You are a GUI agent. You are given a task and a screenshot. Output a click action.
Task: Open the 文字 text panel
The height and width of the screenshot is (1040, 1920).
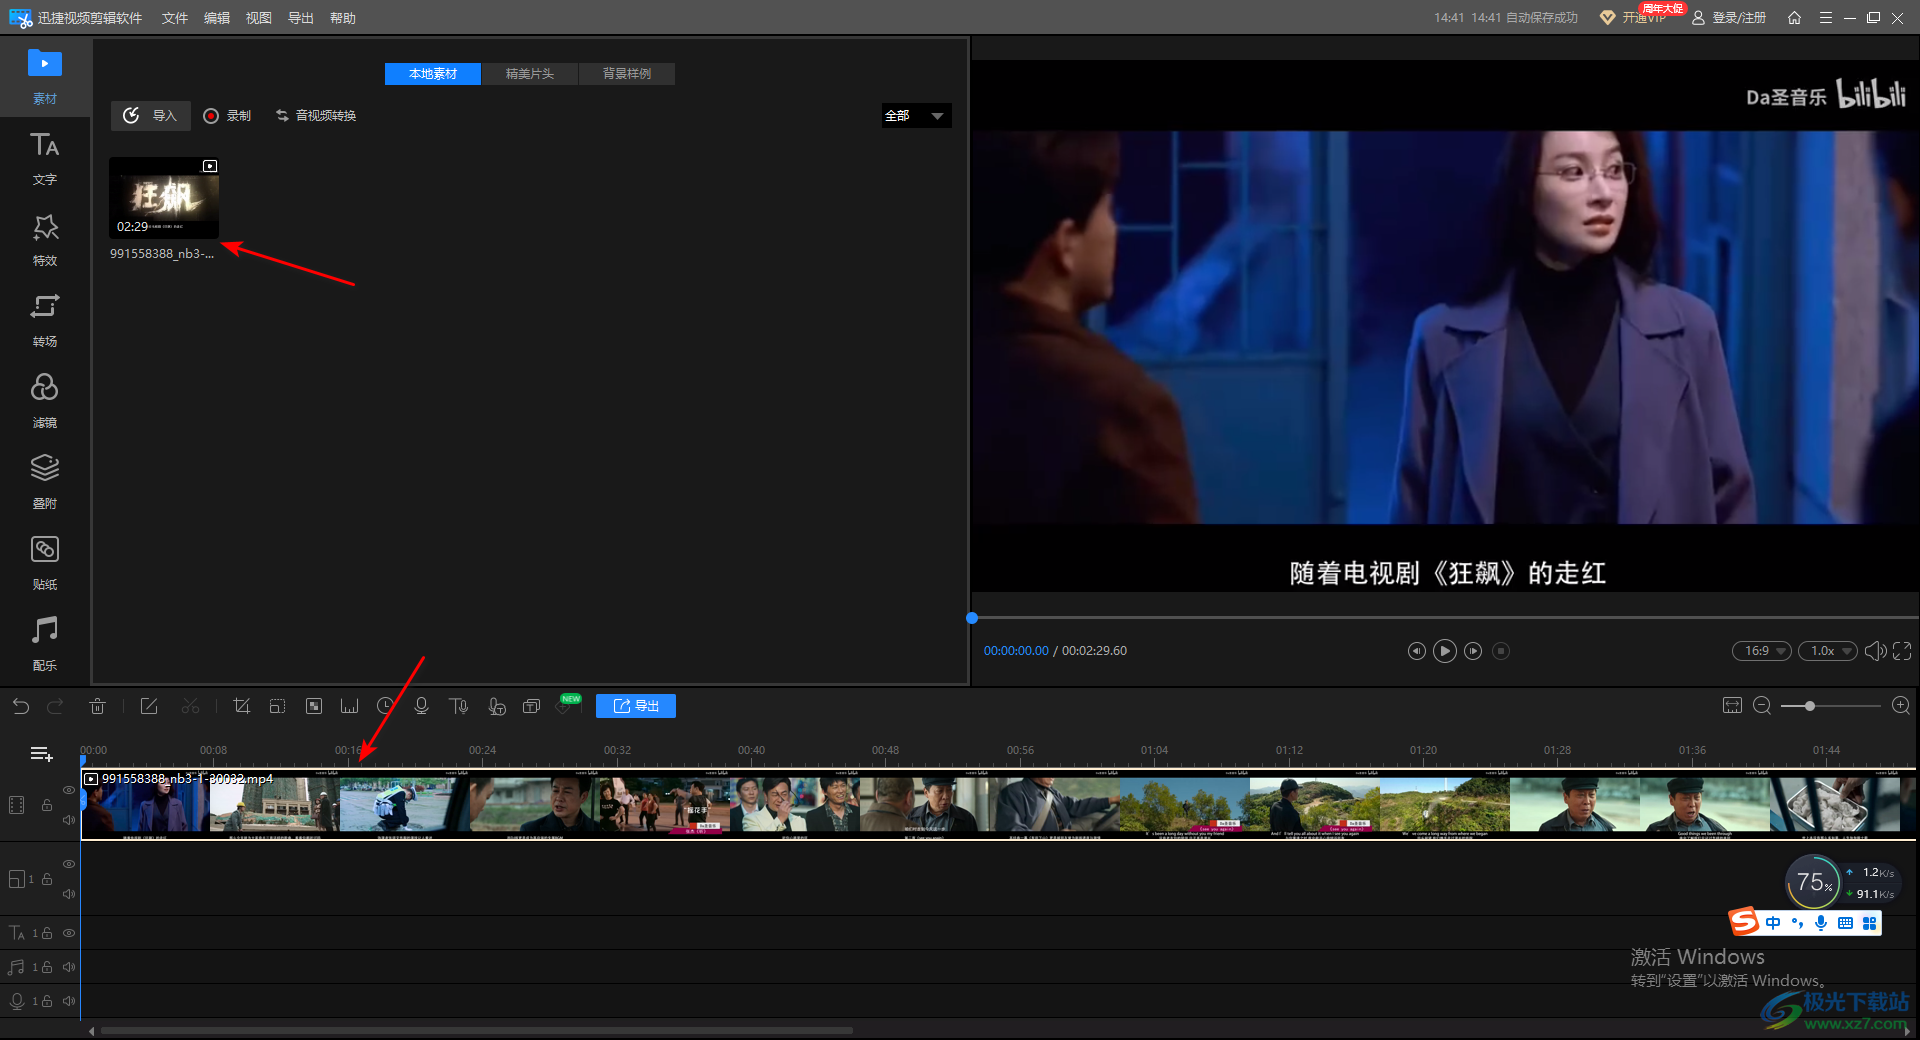(x=44, y=158)
